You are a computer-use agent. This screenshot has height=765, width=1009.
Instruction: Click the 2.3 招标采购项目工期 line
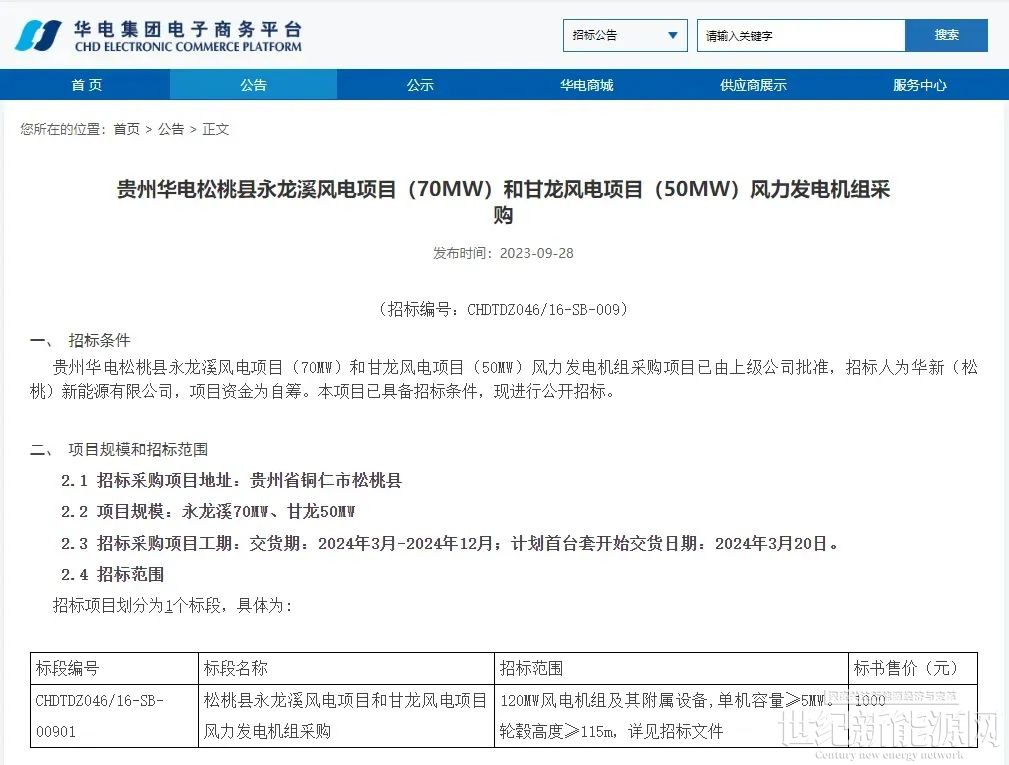pyautogui.click(x=450, y=544)
